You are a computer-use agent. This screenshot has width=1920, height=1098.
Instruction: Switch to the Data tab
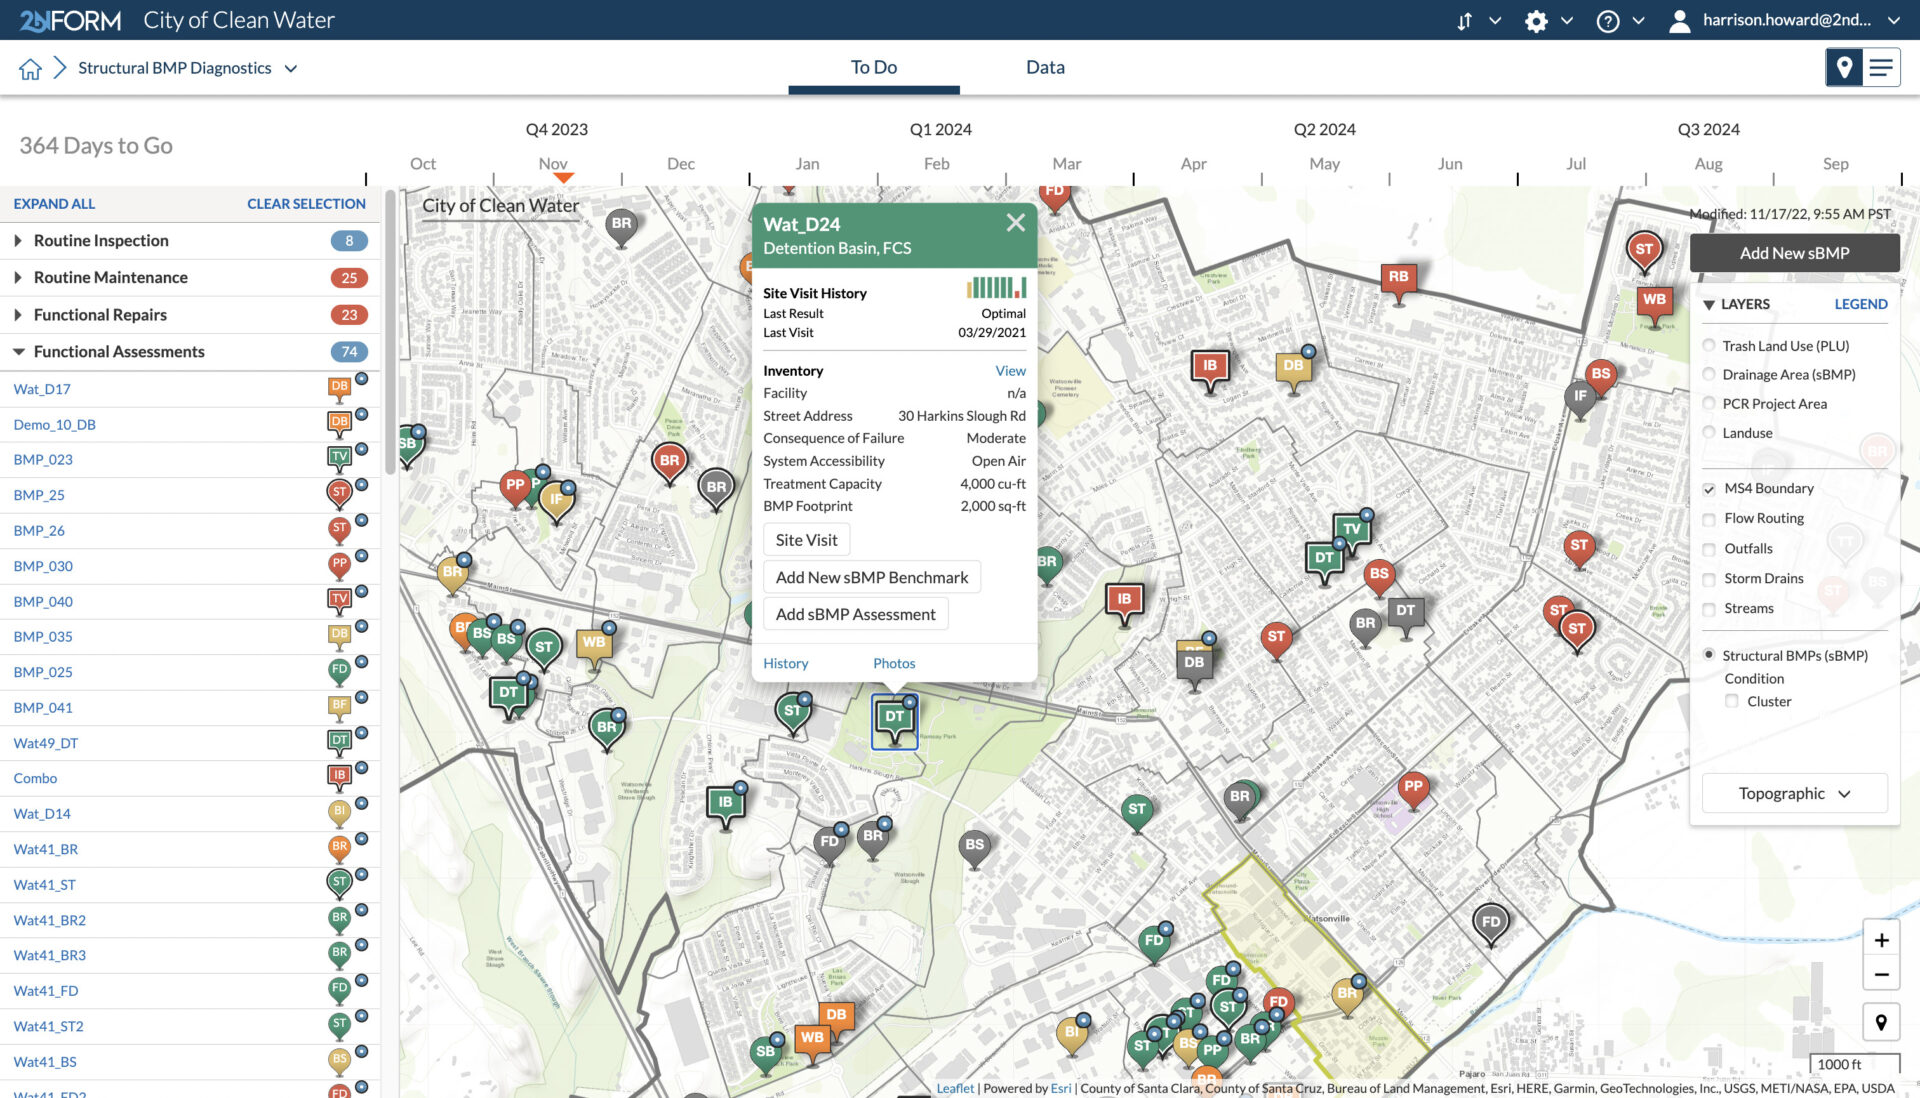point(1044,66)
